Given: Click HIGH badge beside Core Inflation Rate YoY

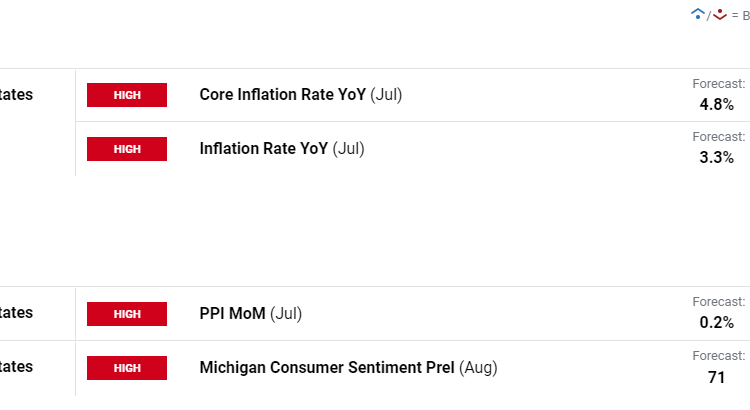Looking at the screenshot, I should pyautogui.click(x=127, y=95).
